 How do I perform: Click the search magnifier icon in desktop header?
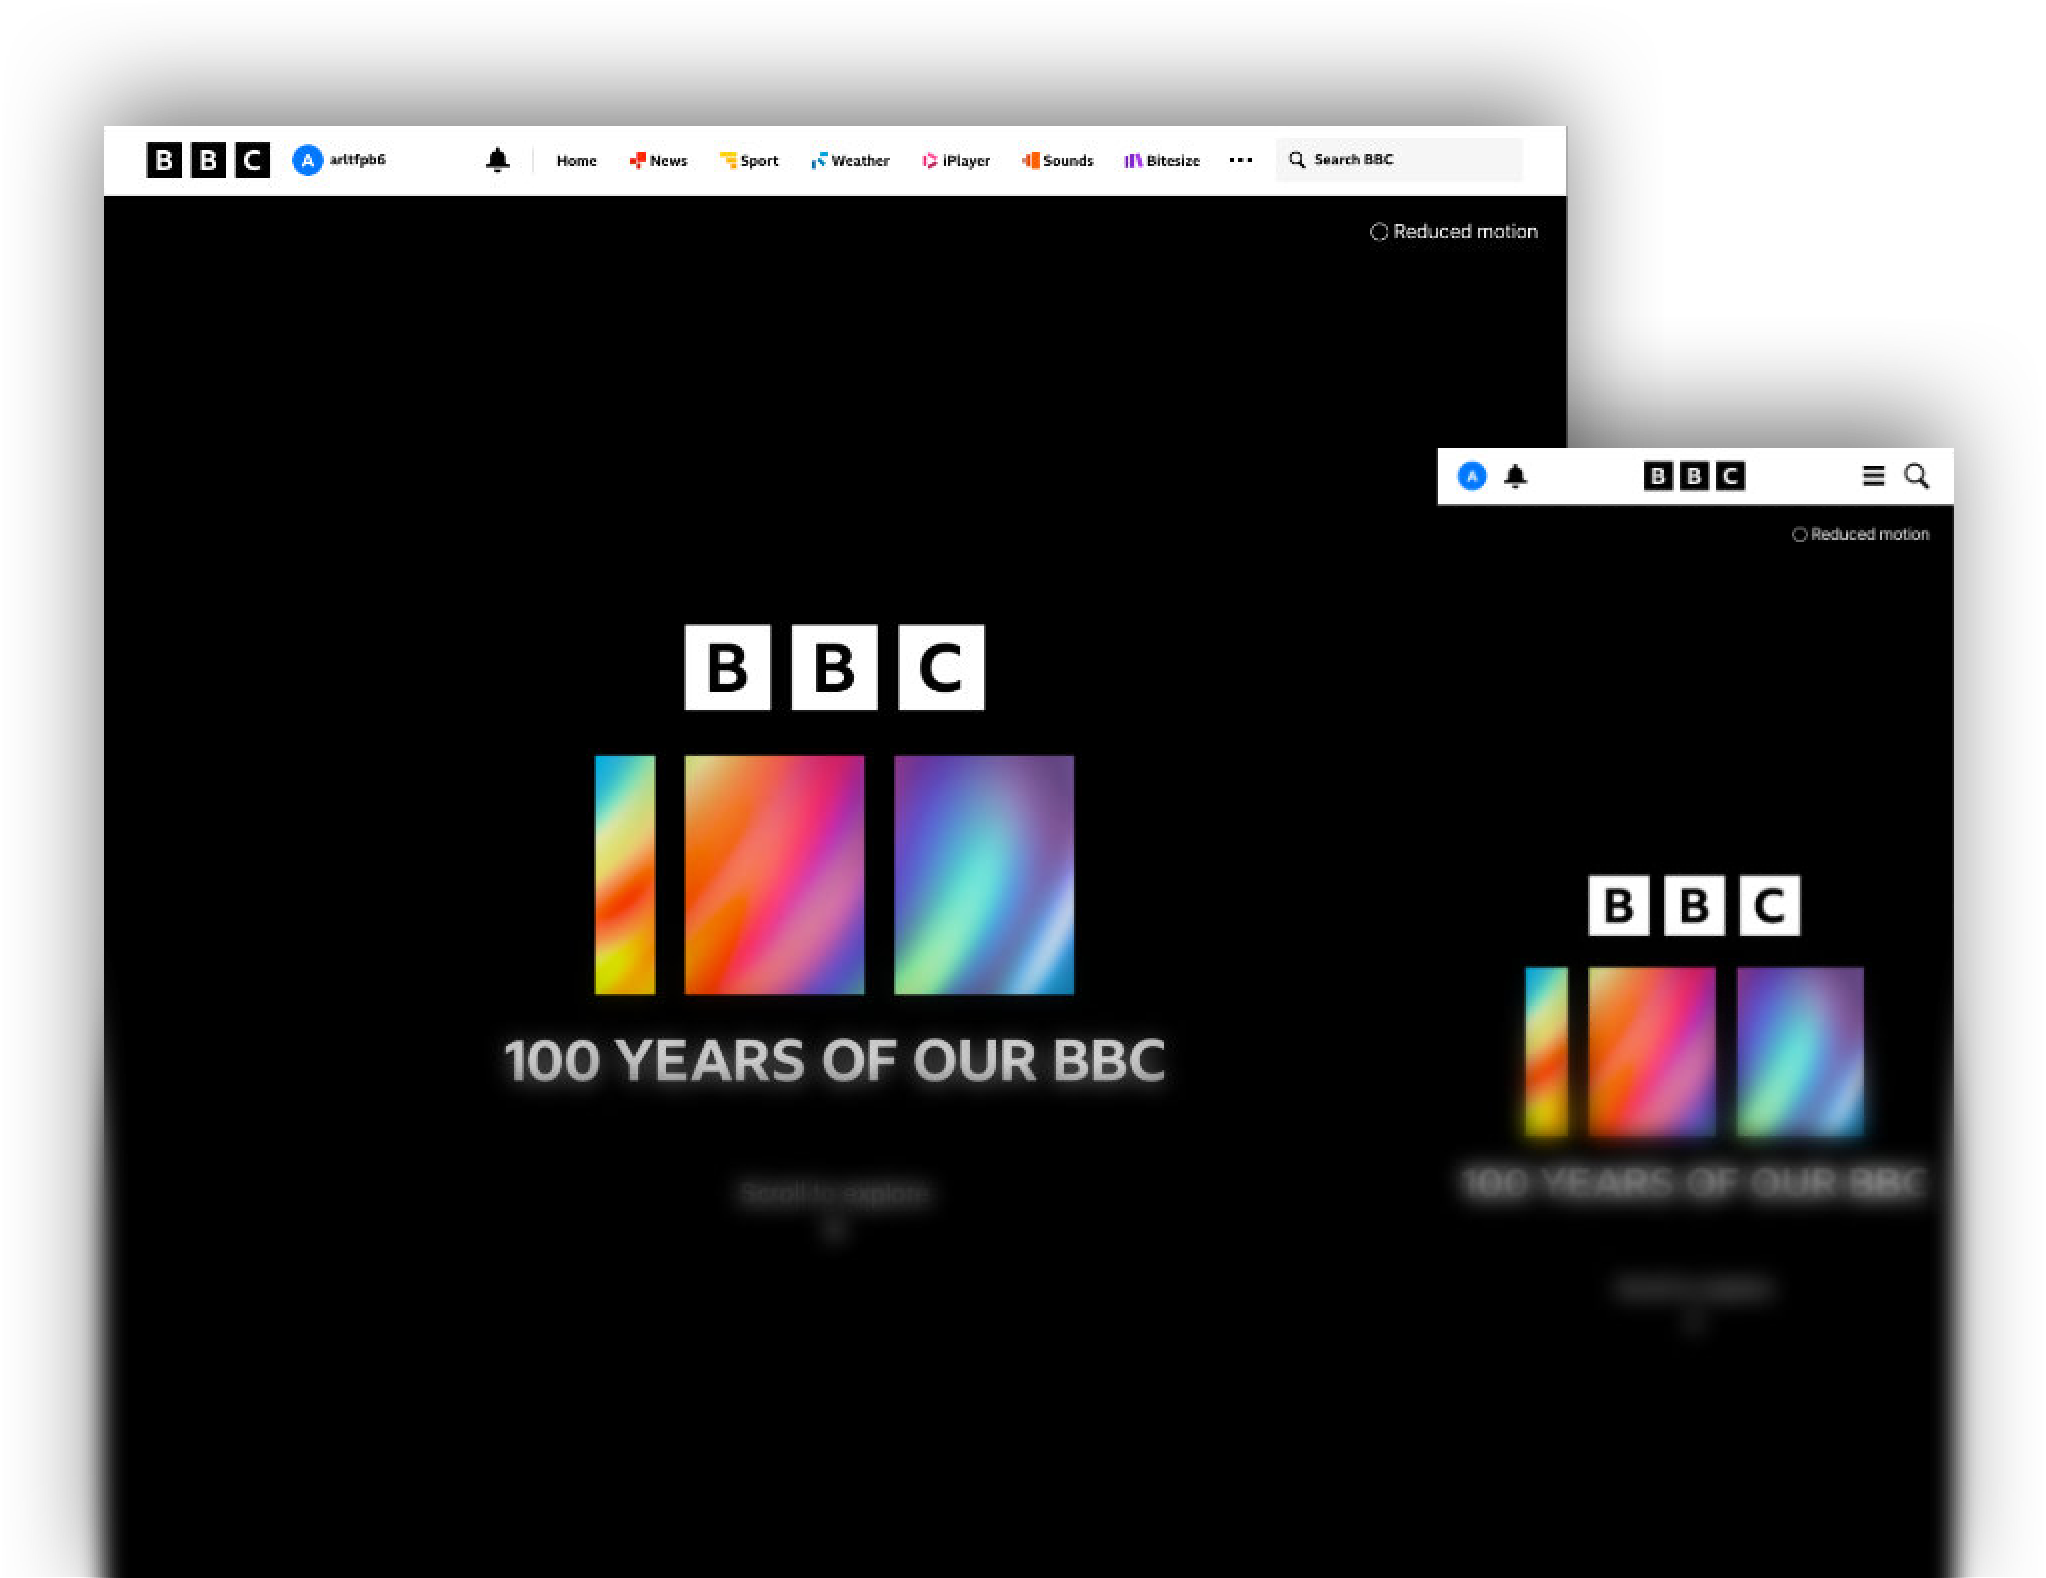point(1297,160)
